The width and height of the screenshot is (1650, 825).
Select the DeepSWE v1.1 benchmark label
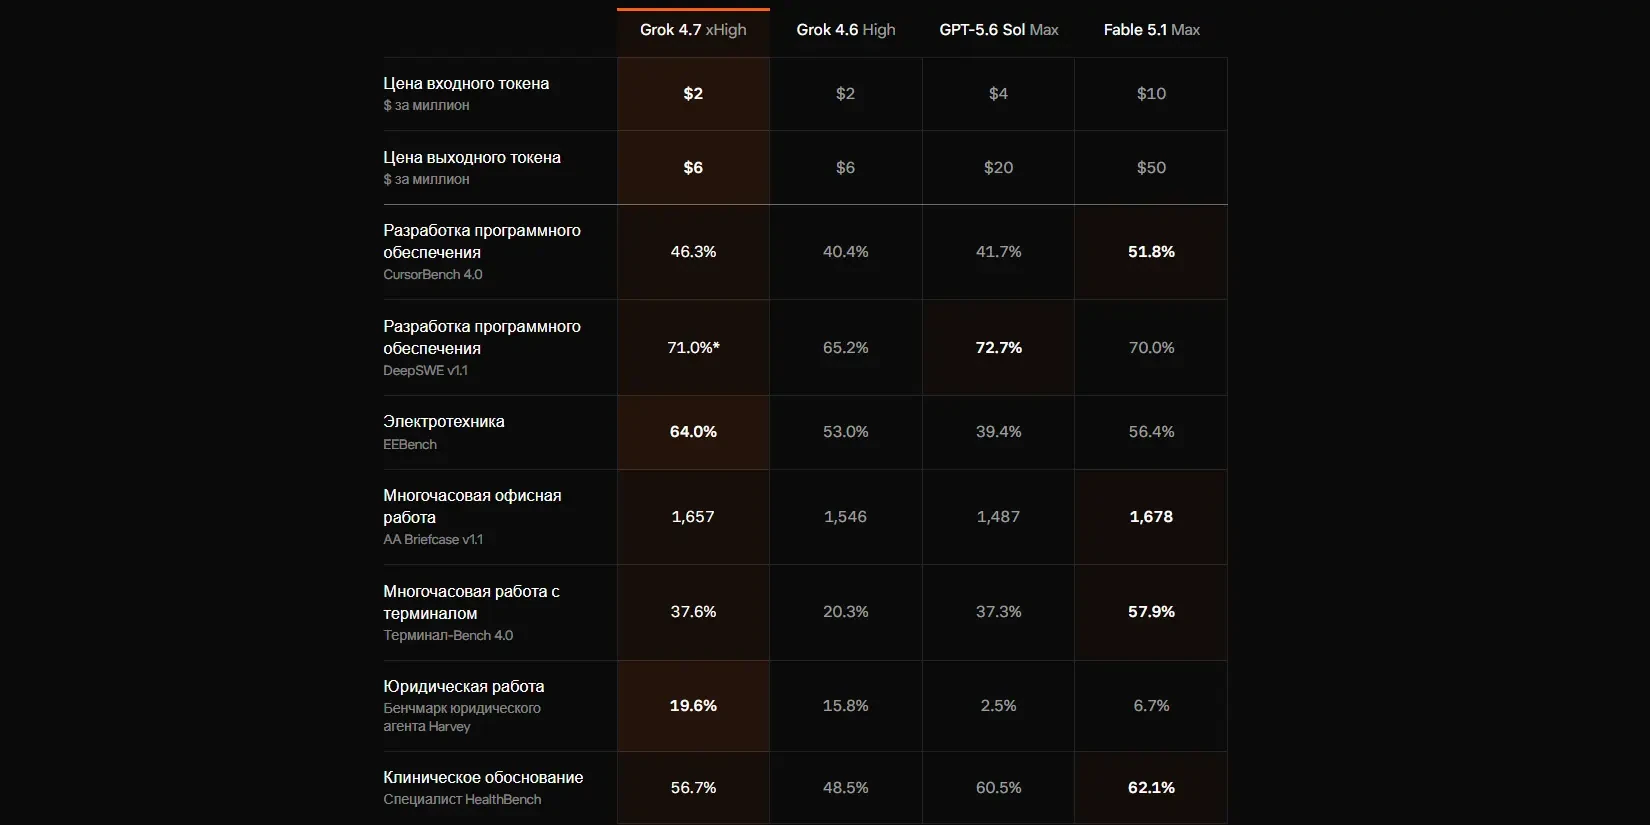(425, 370)
